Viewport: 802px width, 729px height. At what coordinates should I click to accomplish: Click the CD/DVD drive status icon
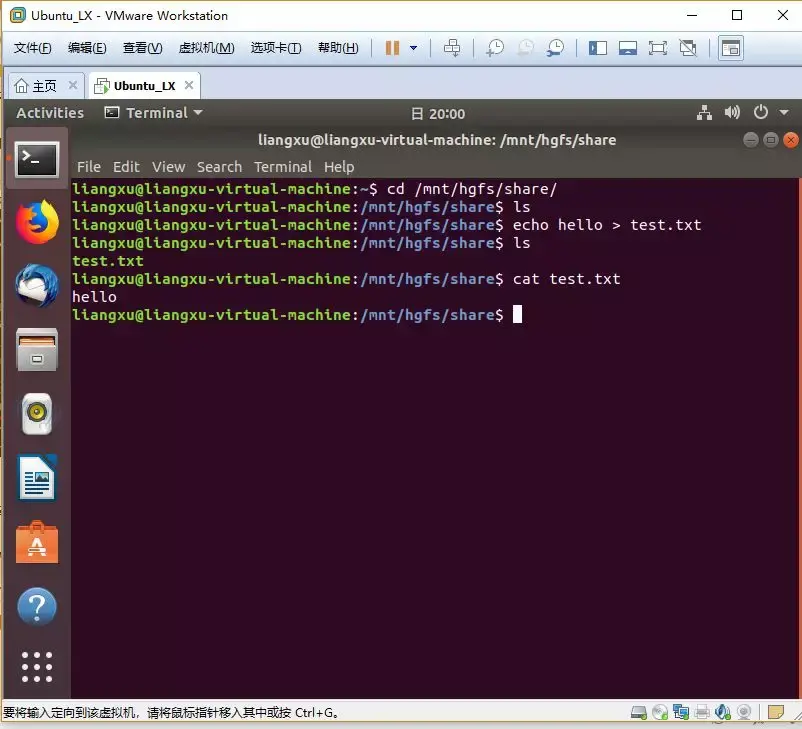(660, 712)
